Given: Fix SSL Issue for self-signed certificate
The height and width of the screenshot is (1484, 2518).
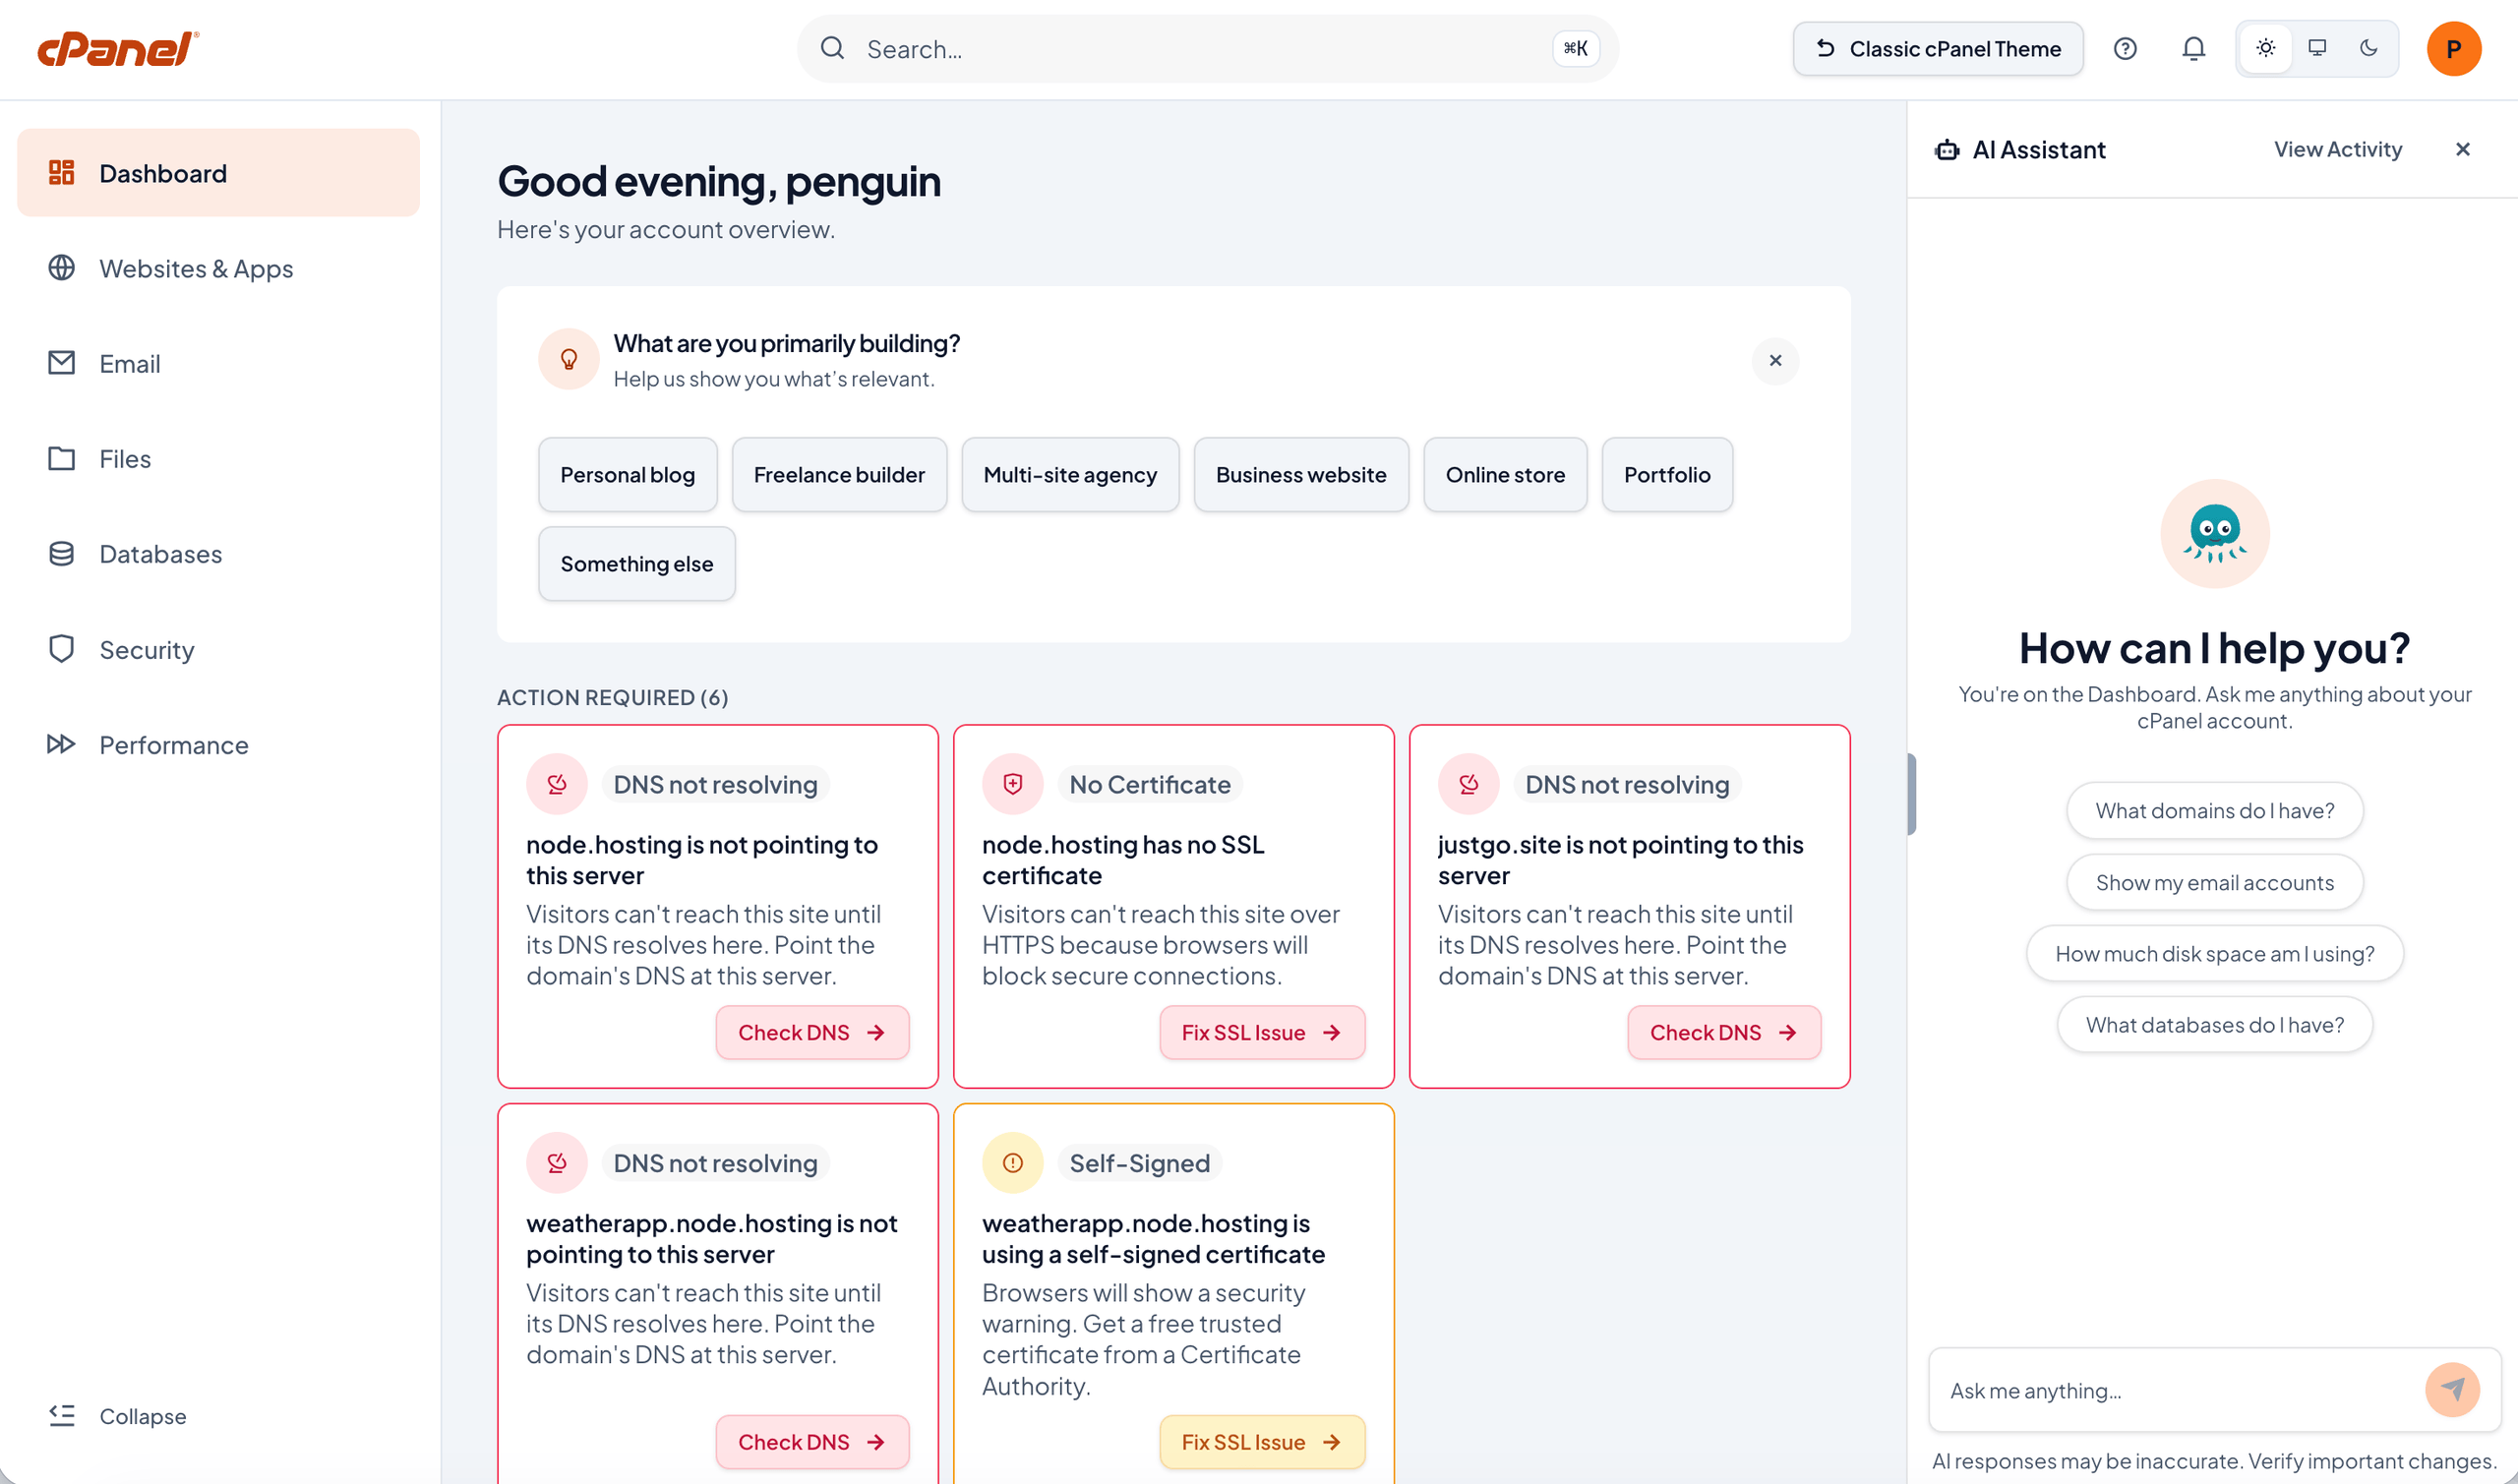Looking at the screenshot, I should (x=1262, y=1441).
